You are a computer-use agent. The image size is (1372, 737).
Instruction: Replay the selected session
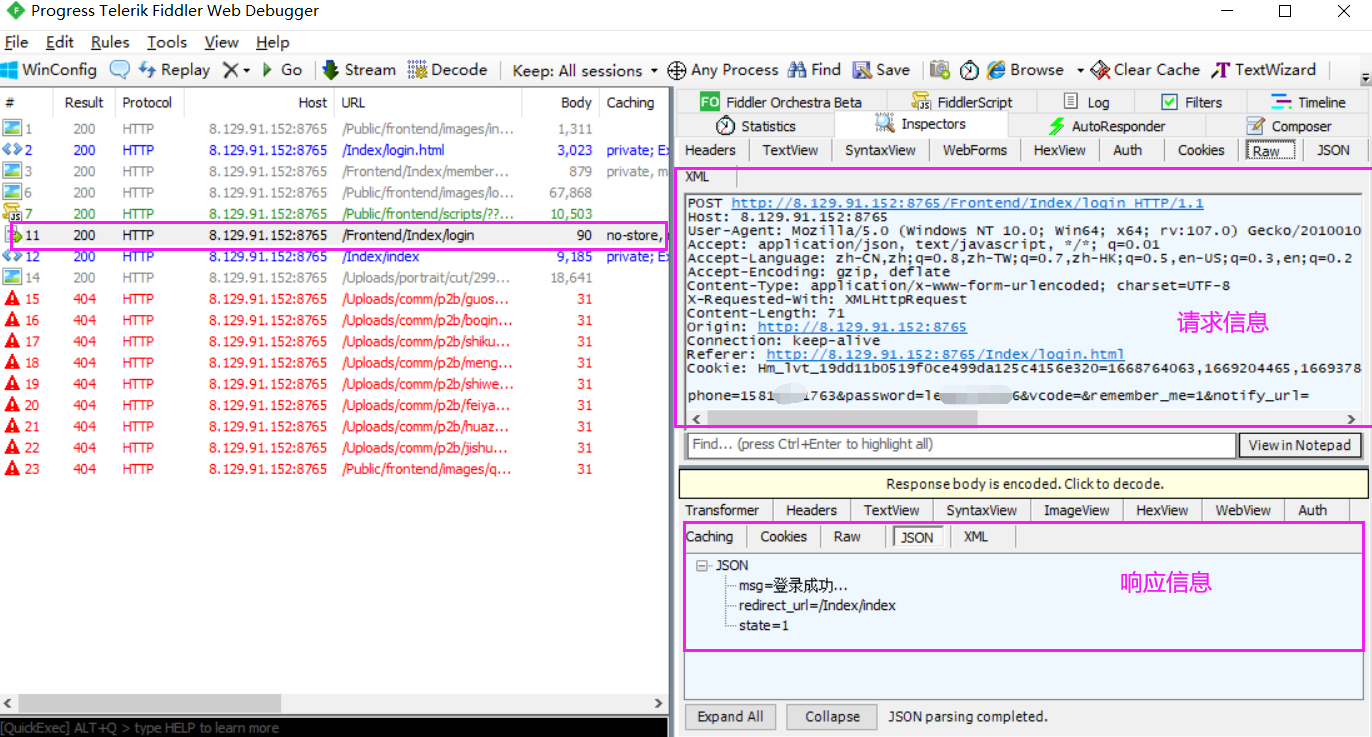173,70
